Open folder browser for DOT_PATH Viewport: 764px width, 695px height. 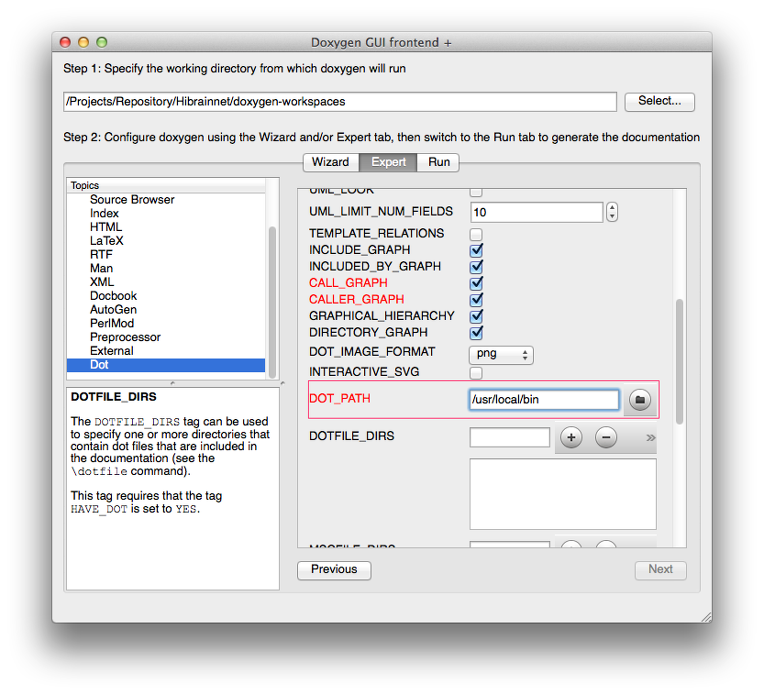click(640, 400)
